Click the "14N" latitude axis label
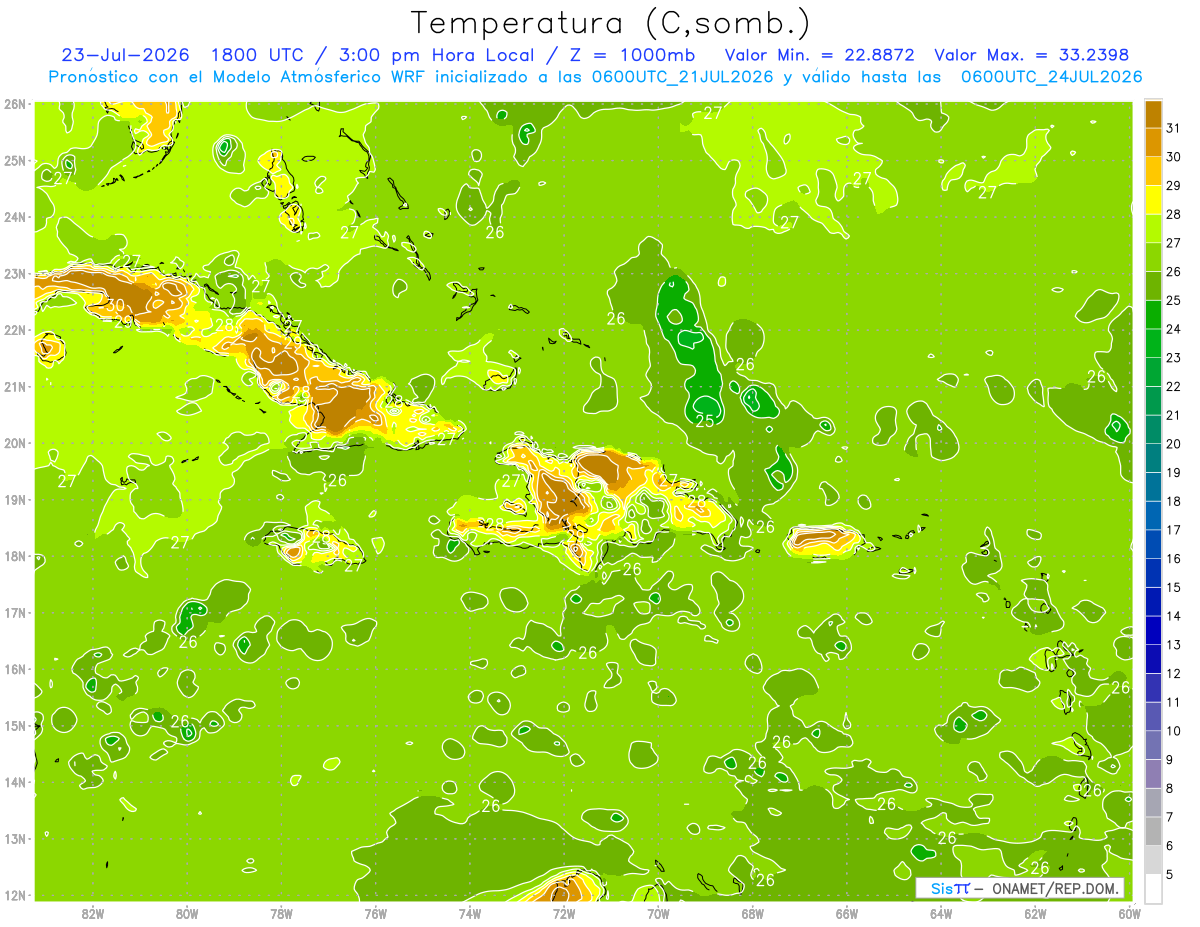Viewport: 1200px width, 927px height. (x=14, y=782)
